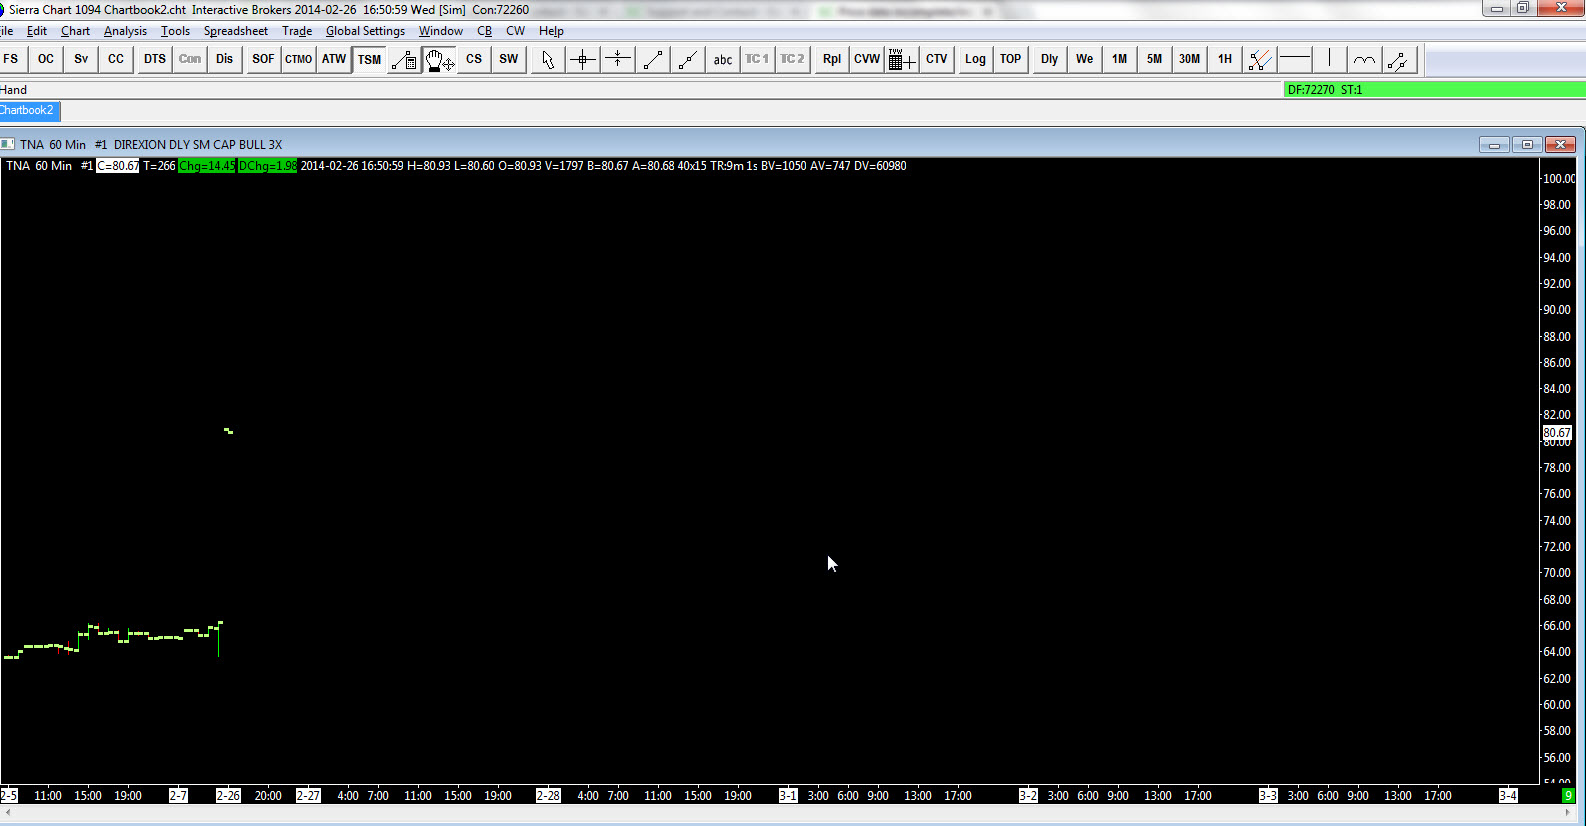The image size is (1586, 826).
Task: Click the TOP toolbar button
Action: 1011,59
